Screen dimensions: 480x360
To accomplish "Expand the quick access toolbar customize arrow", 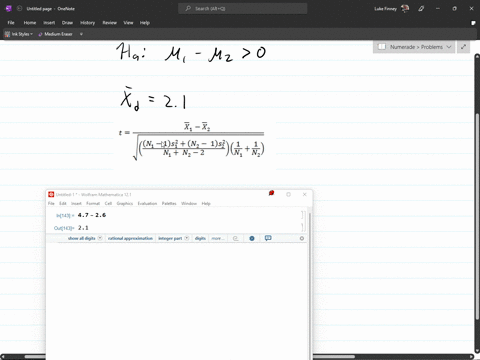I will (x=81, y=34).
